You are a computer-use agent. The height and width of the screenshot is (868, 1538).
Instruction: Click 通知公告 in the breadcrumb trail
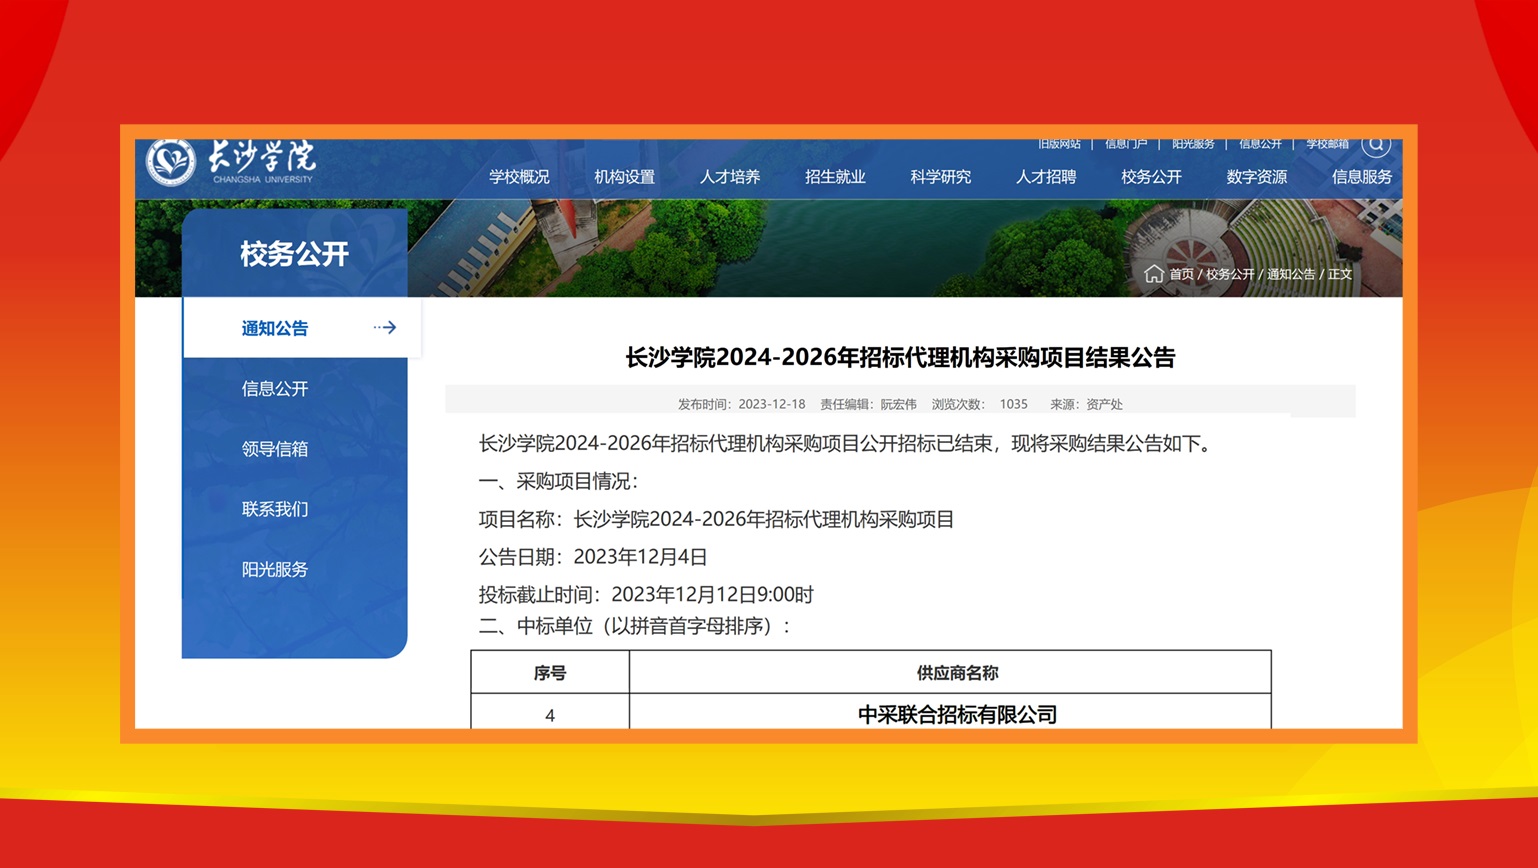click(1291, 273)
